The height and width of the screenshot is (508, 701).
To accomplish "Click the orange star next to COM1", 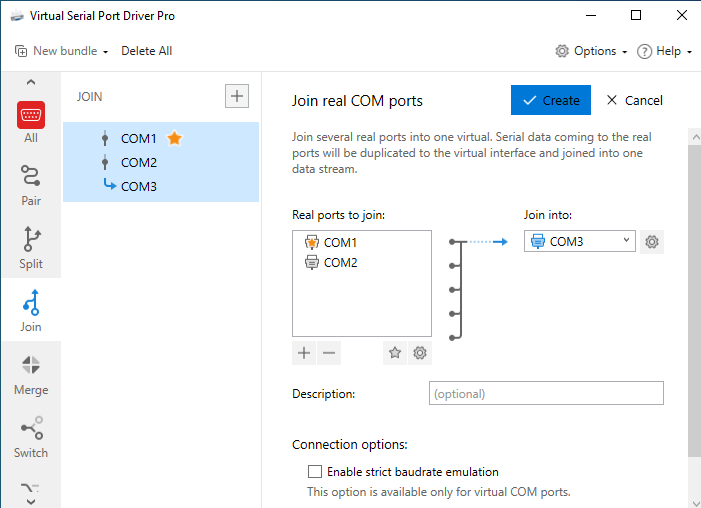I will tap(174, 138).
